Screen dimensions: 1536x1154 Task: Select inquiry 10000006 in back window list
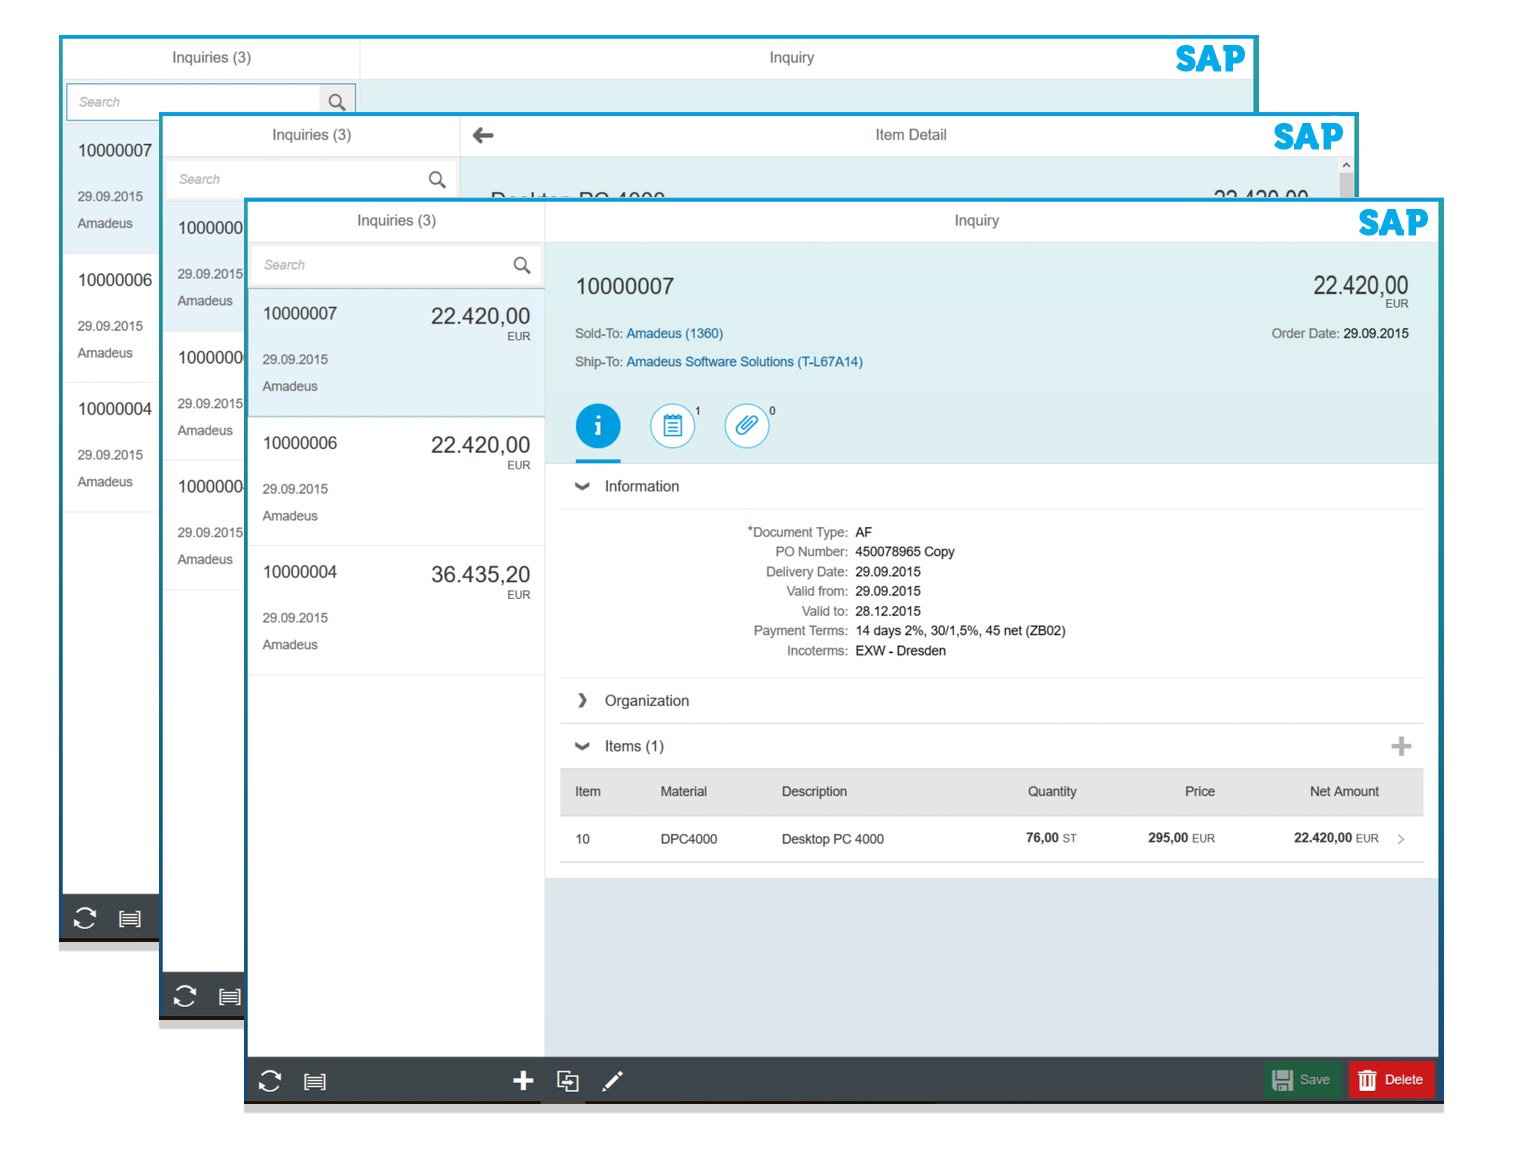pos(111,317)
